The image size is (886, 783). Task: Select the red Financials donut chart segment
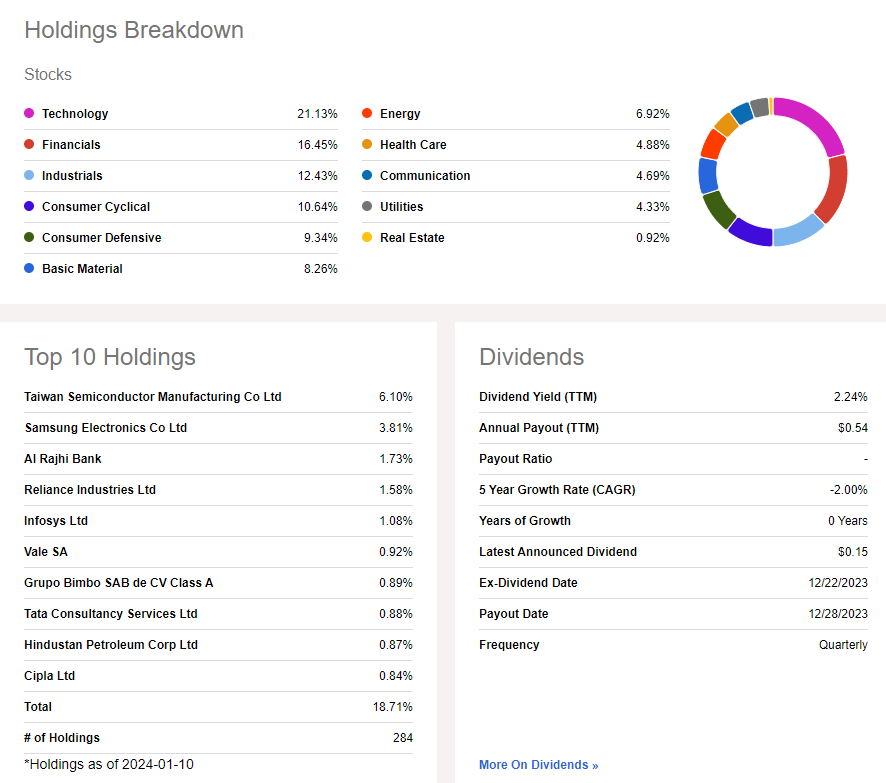[834, 190]
